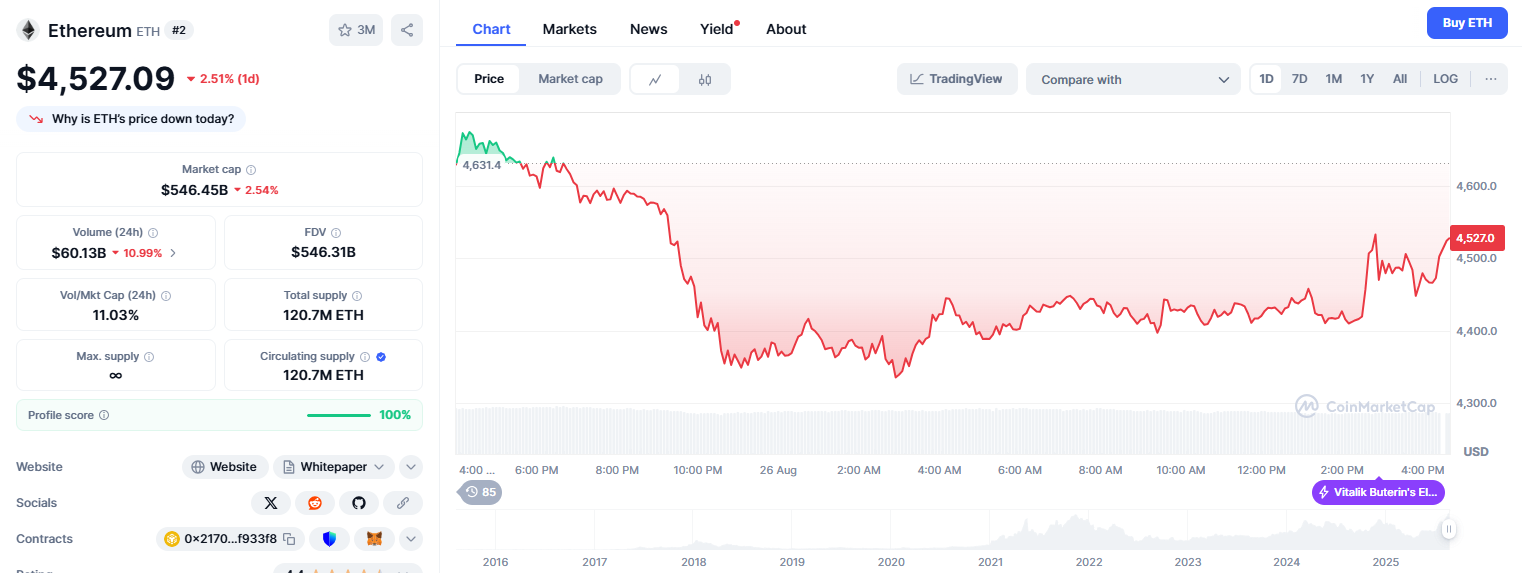Set chart range to All
Image resolution: width=1522 pixels, height=573 pixels.
tap(1400, 79)
